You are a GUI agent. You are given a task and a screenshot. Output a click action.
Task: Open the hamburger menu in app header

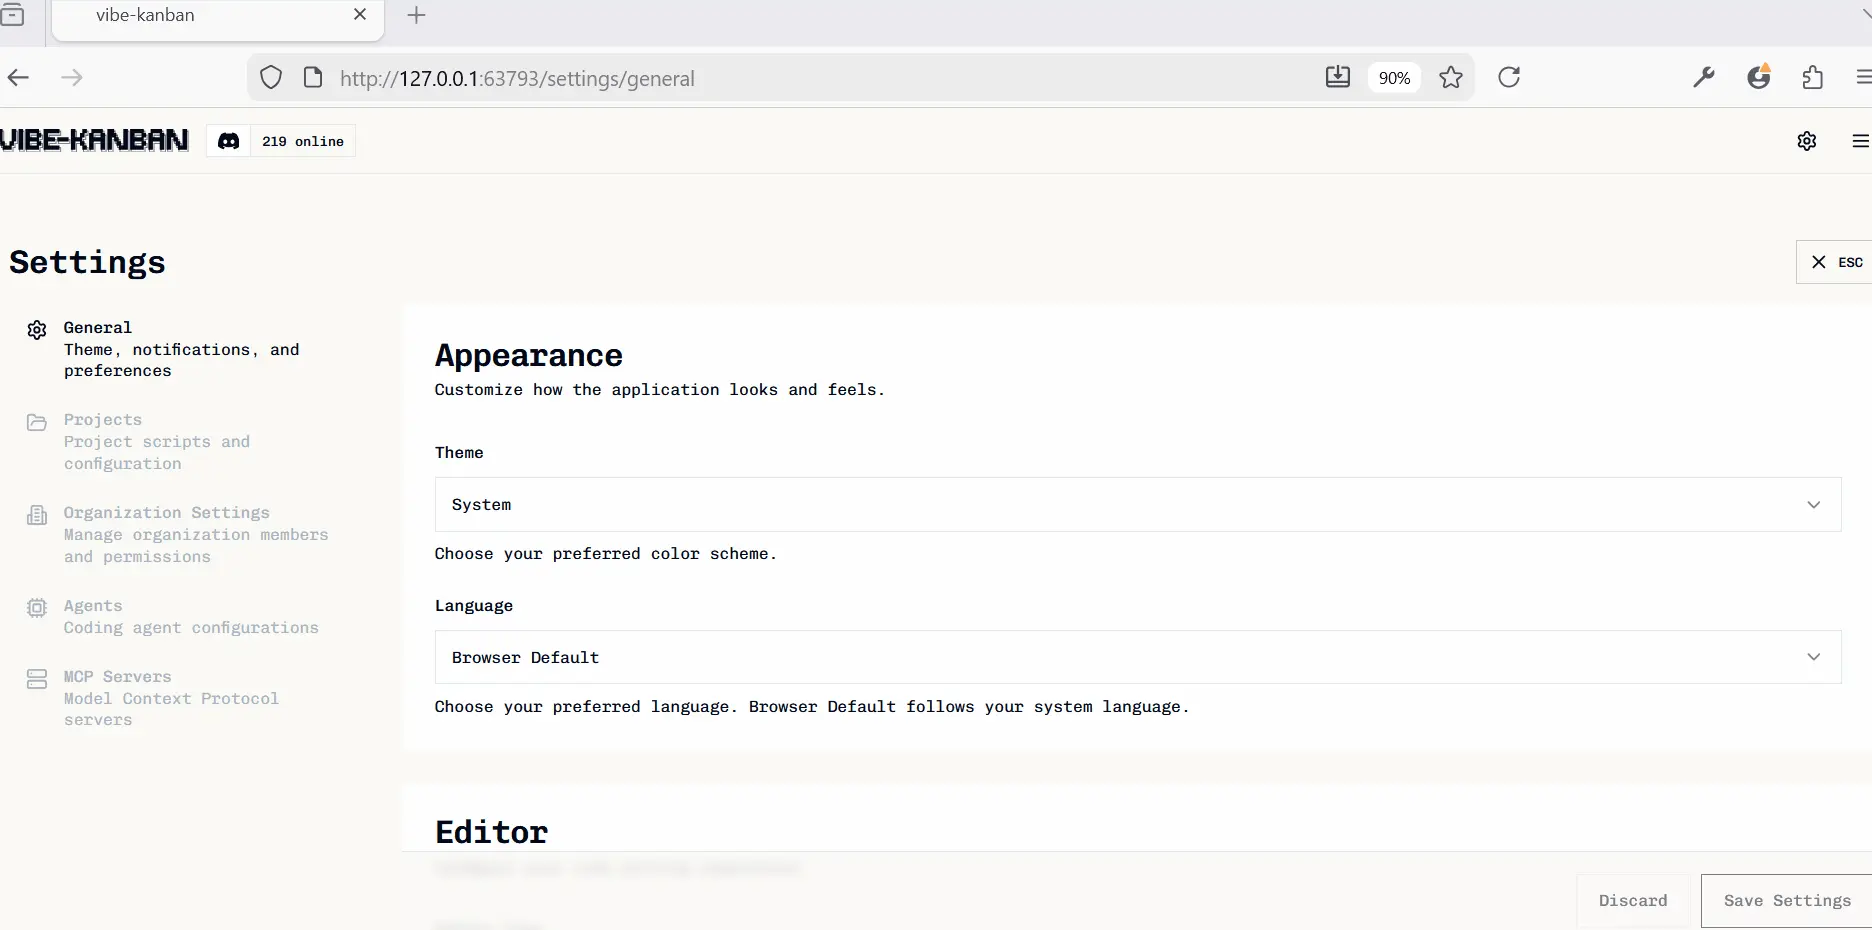(1859, 141)
